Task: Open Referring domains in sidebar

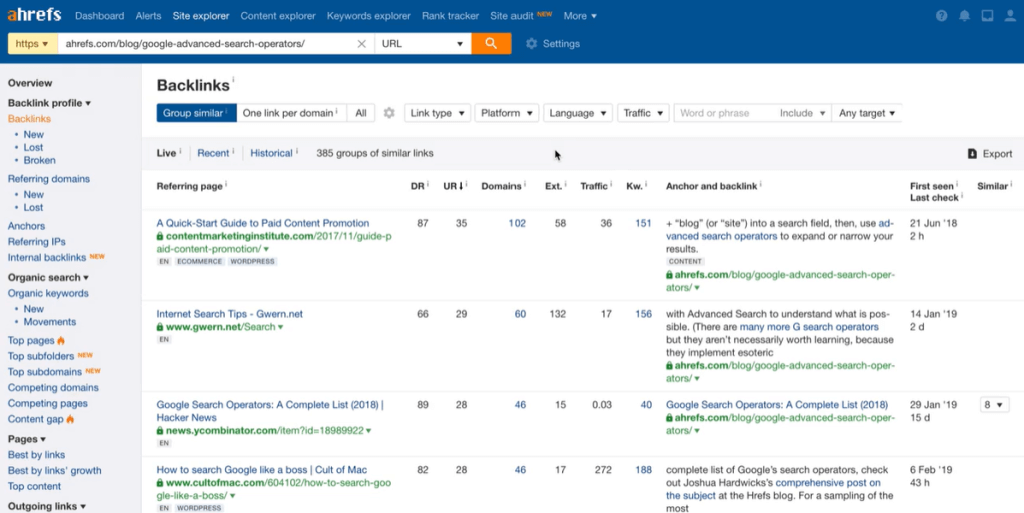Action: (x=49, y=178)
